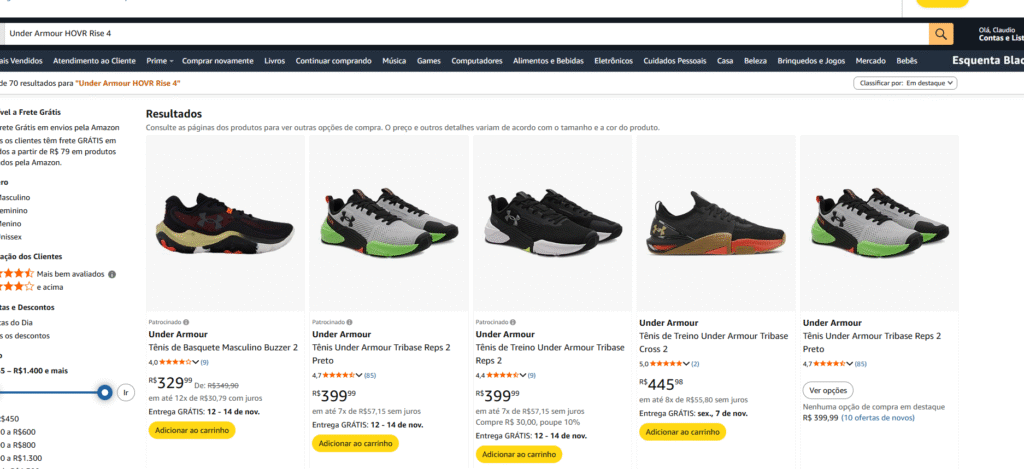Open the Classificar por sort dropdown
This screenshot has width=1024, height=469.
906,83
